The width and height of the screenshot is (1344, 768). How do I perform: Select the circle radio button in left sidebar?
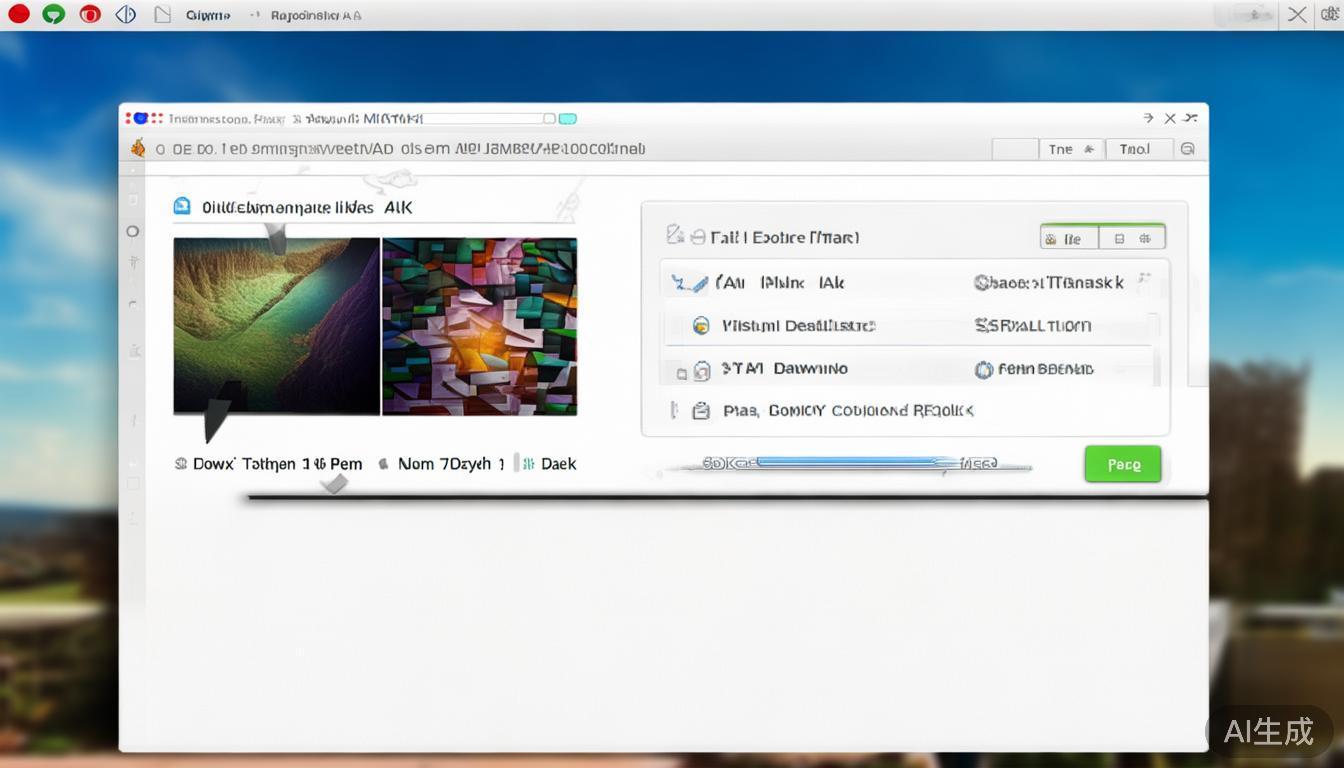(x=132, y=231)
